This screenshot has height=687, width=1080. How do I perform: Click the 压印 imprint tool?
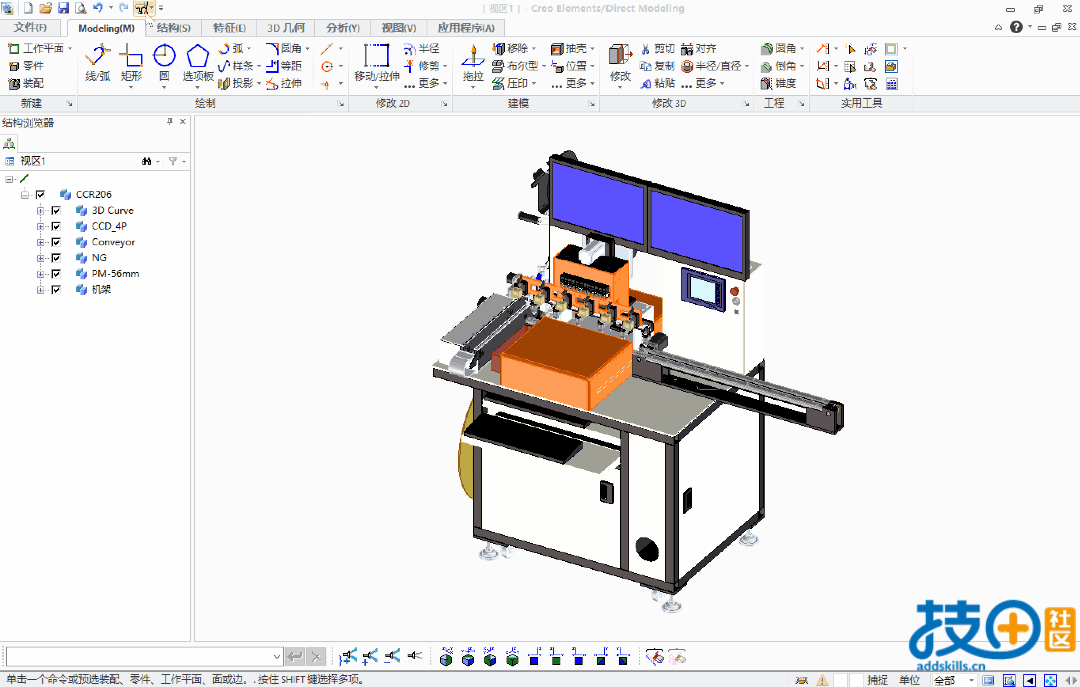510,83
